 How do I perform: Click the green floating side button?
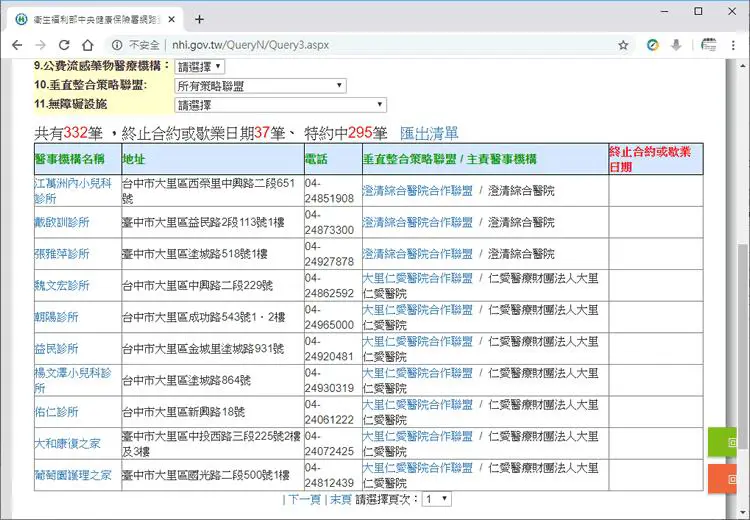point(722,442)
